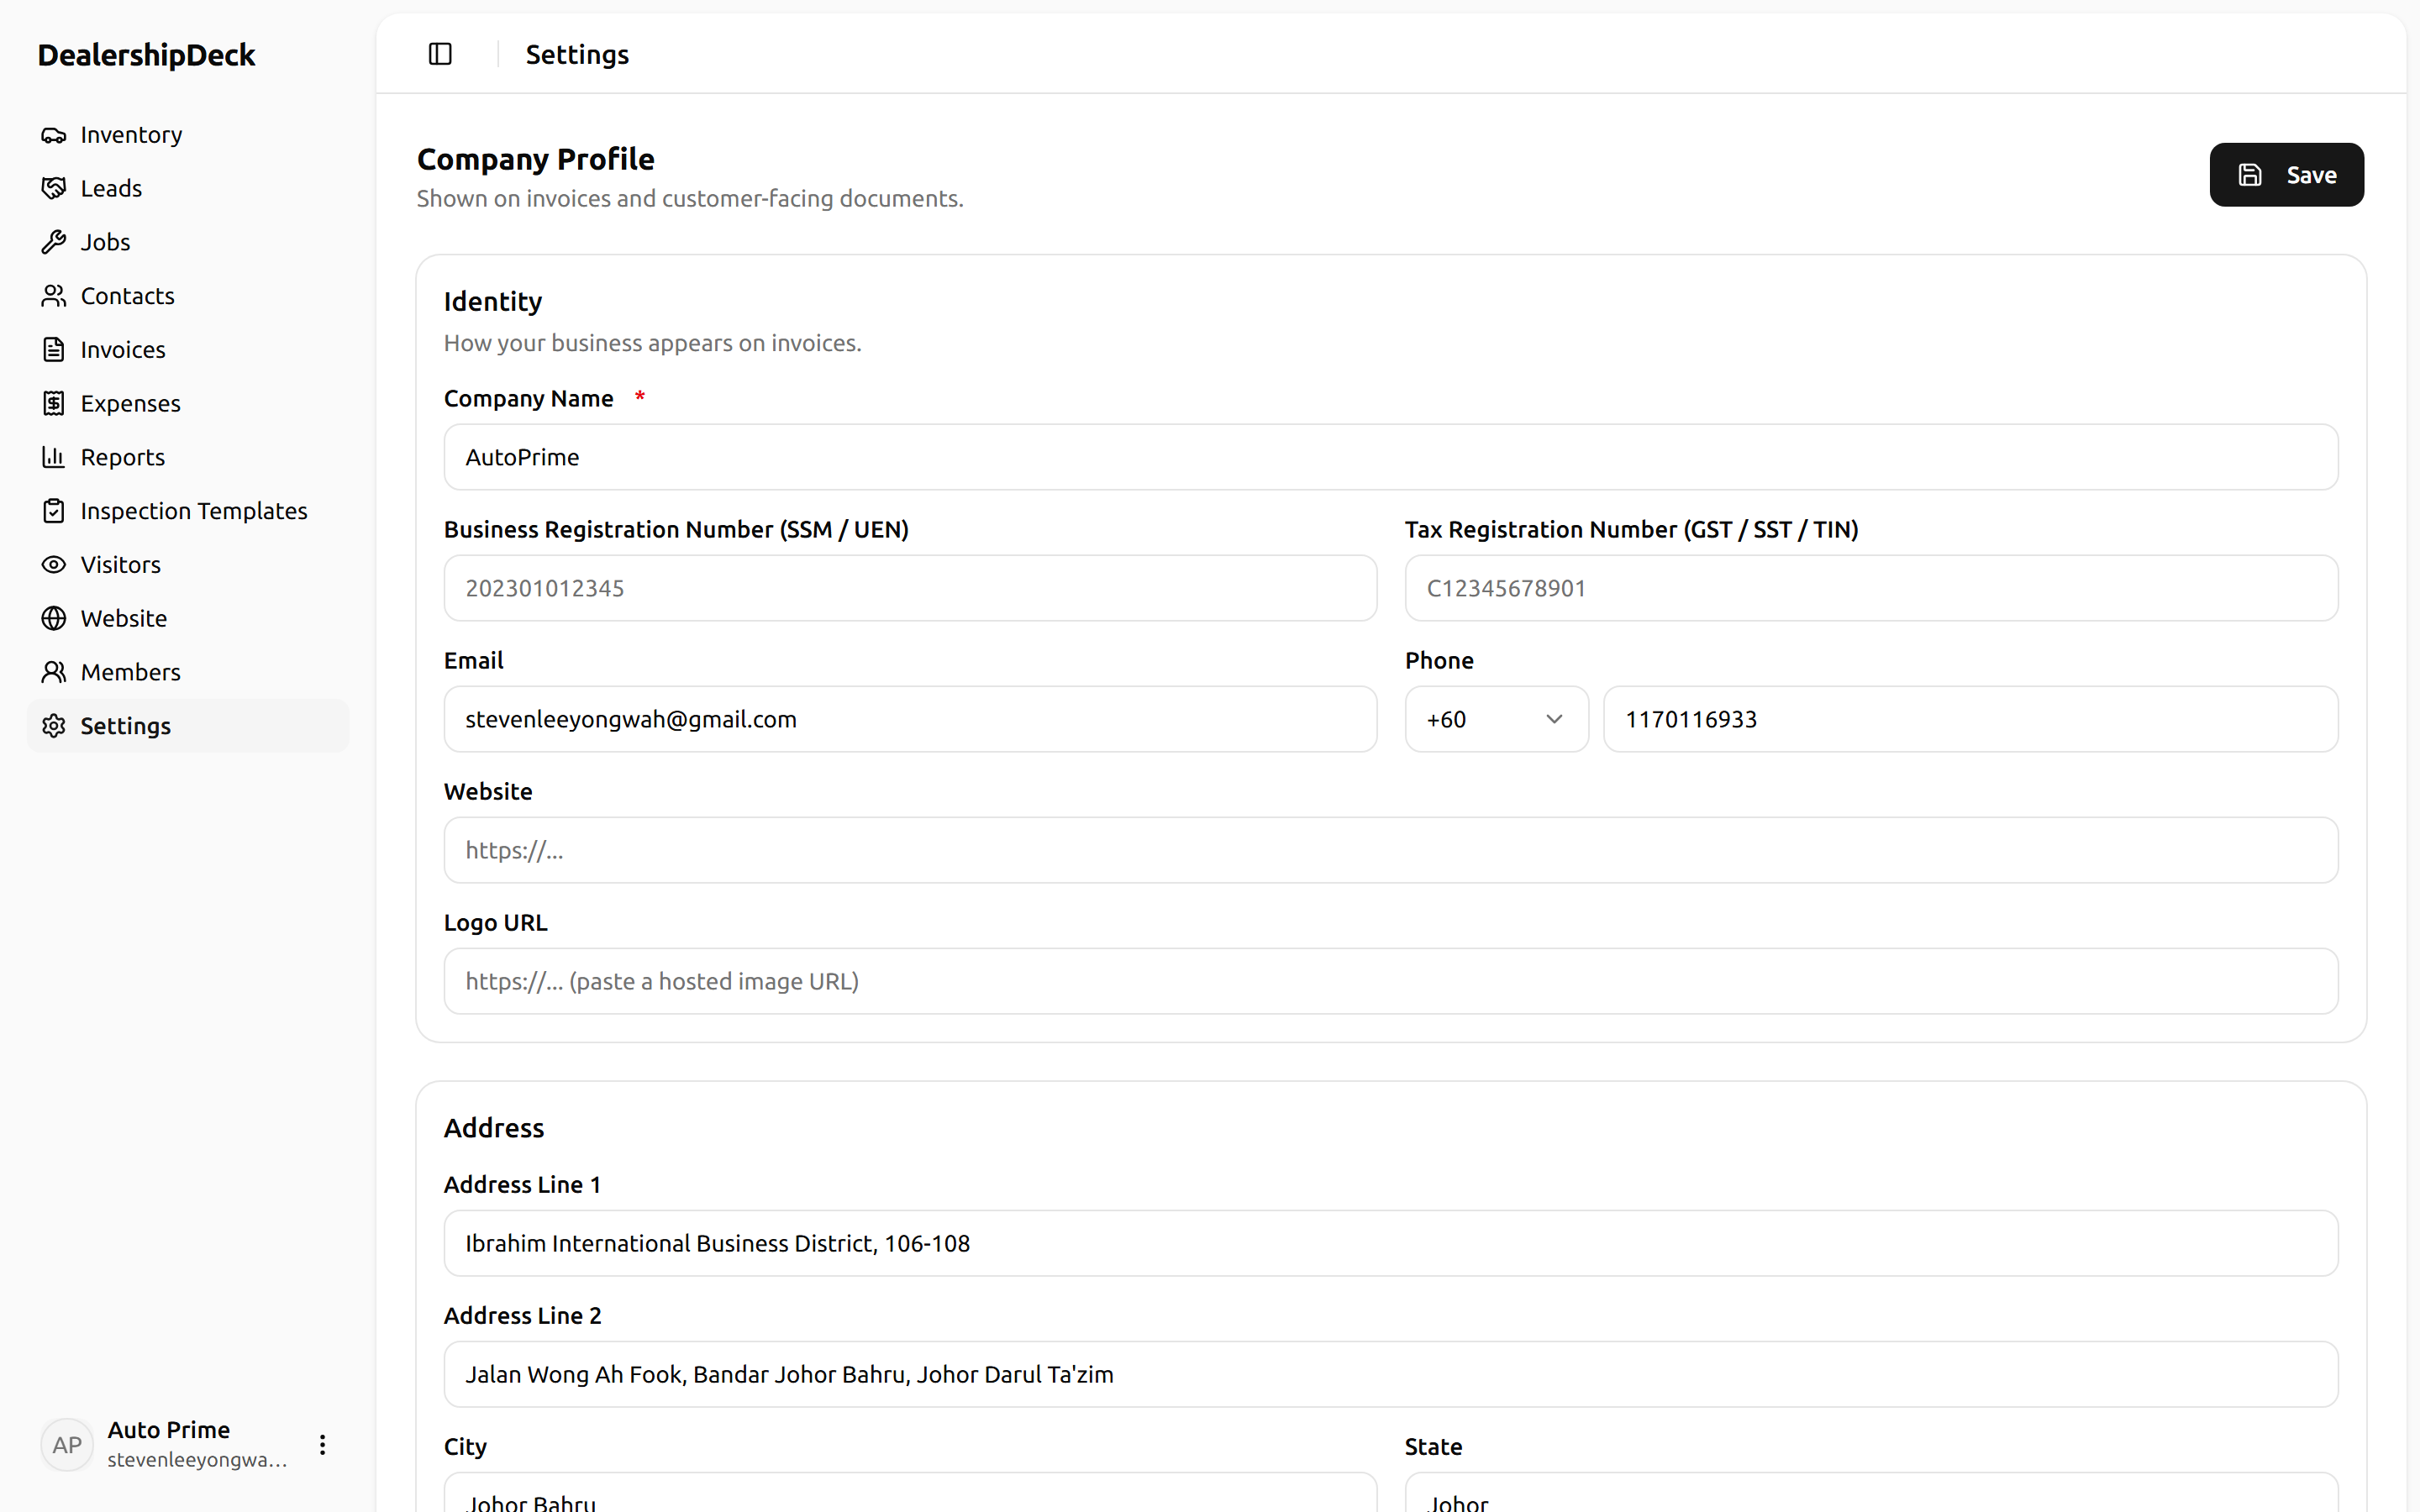Click the Settings page title in header

pos(577,55)
